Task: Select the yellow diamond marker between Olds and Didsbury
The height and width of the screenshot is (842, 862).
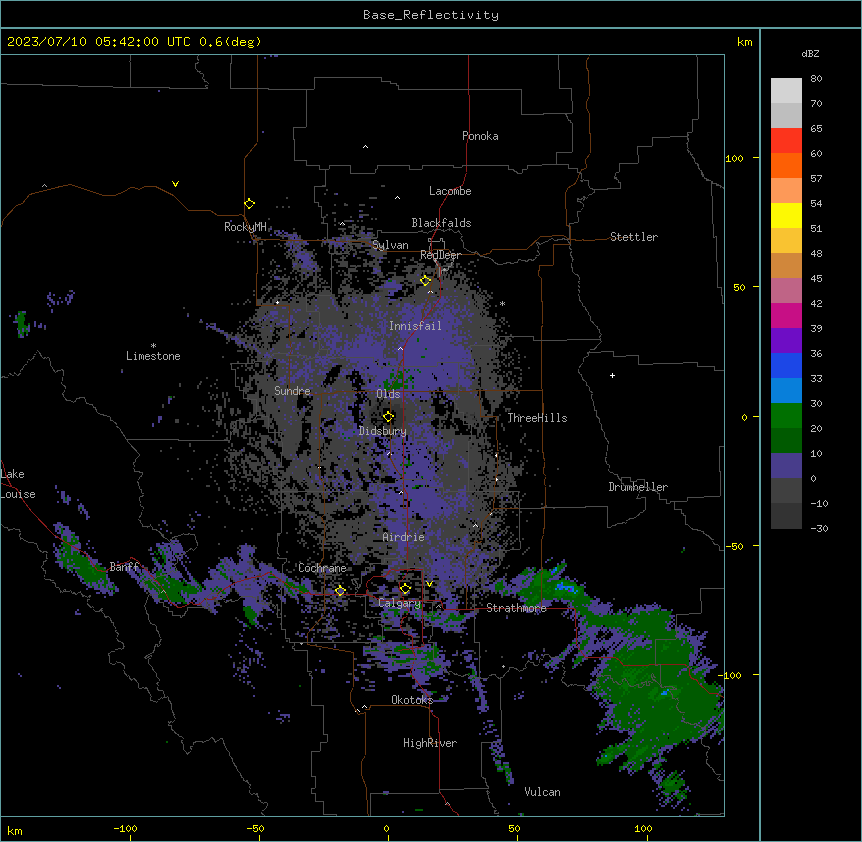Action: coord(388,416)
